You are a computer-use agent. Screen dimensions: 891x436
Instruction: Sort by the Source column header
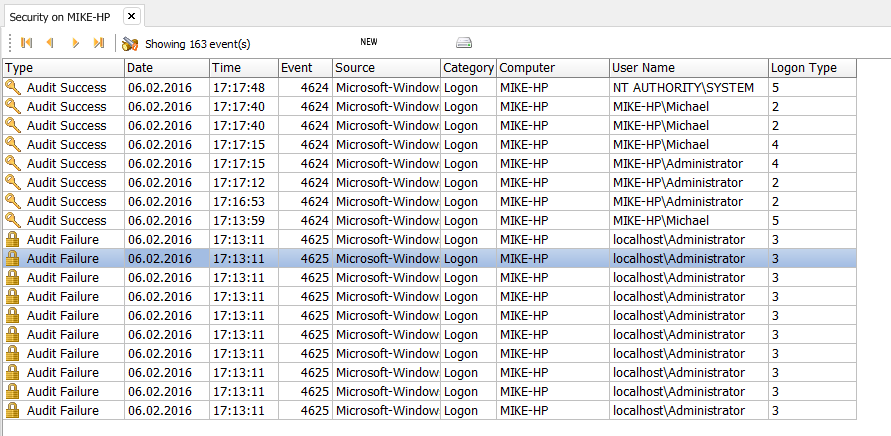(386, 68)
